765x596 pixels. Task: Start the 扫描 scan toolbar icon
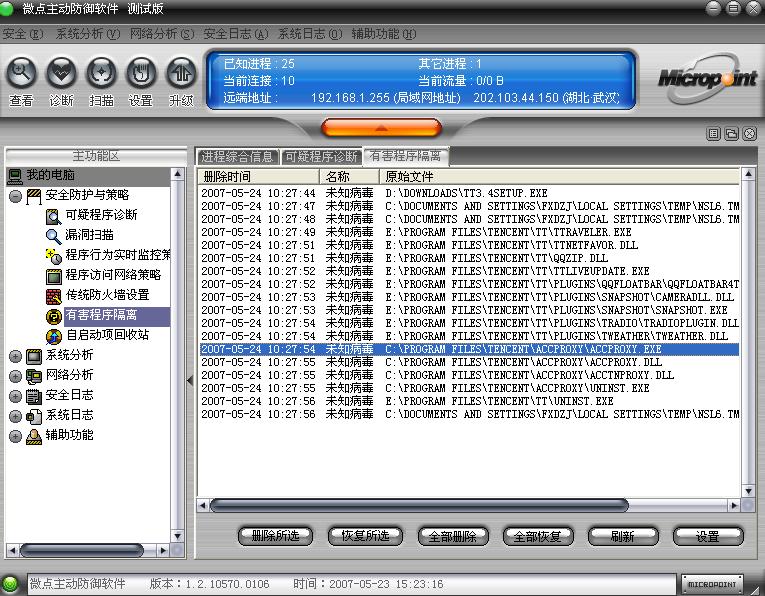(x=101, y=73)
